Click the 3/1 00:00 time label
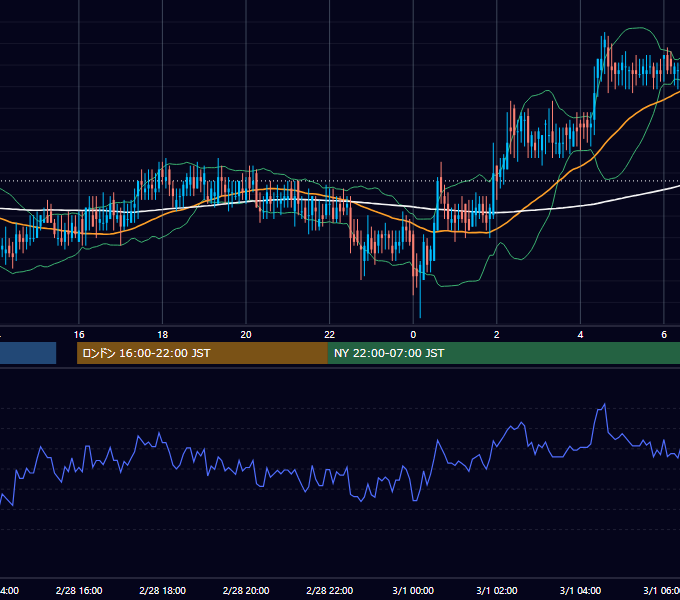Viewport: 680px width, 600px height. pos(413,590)
